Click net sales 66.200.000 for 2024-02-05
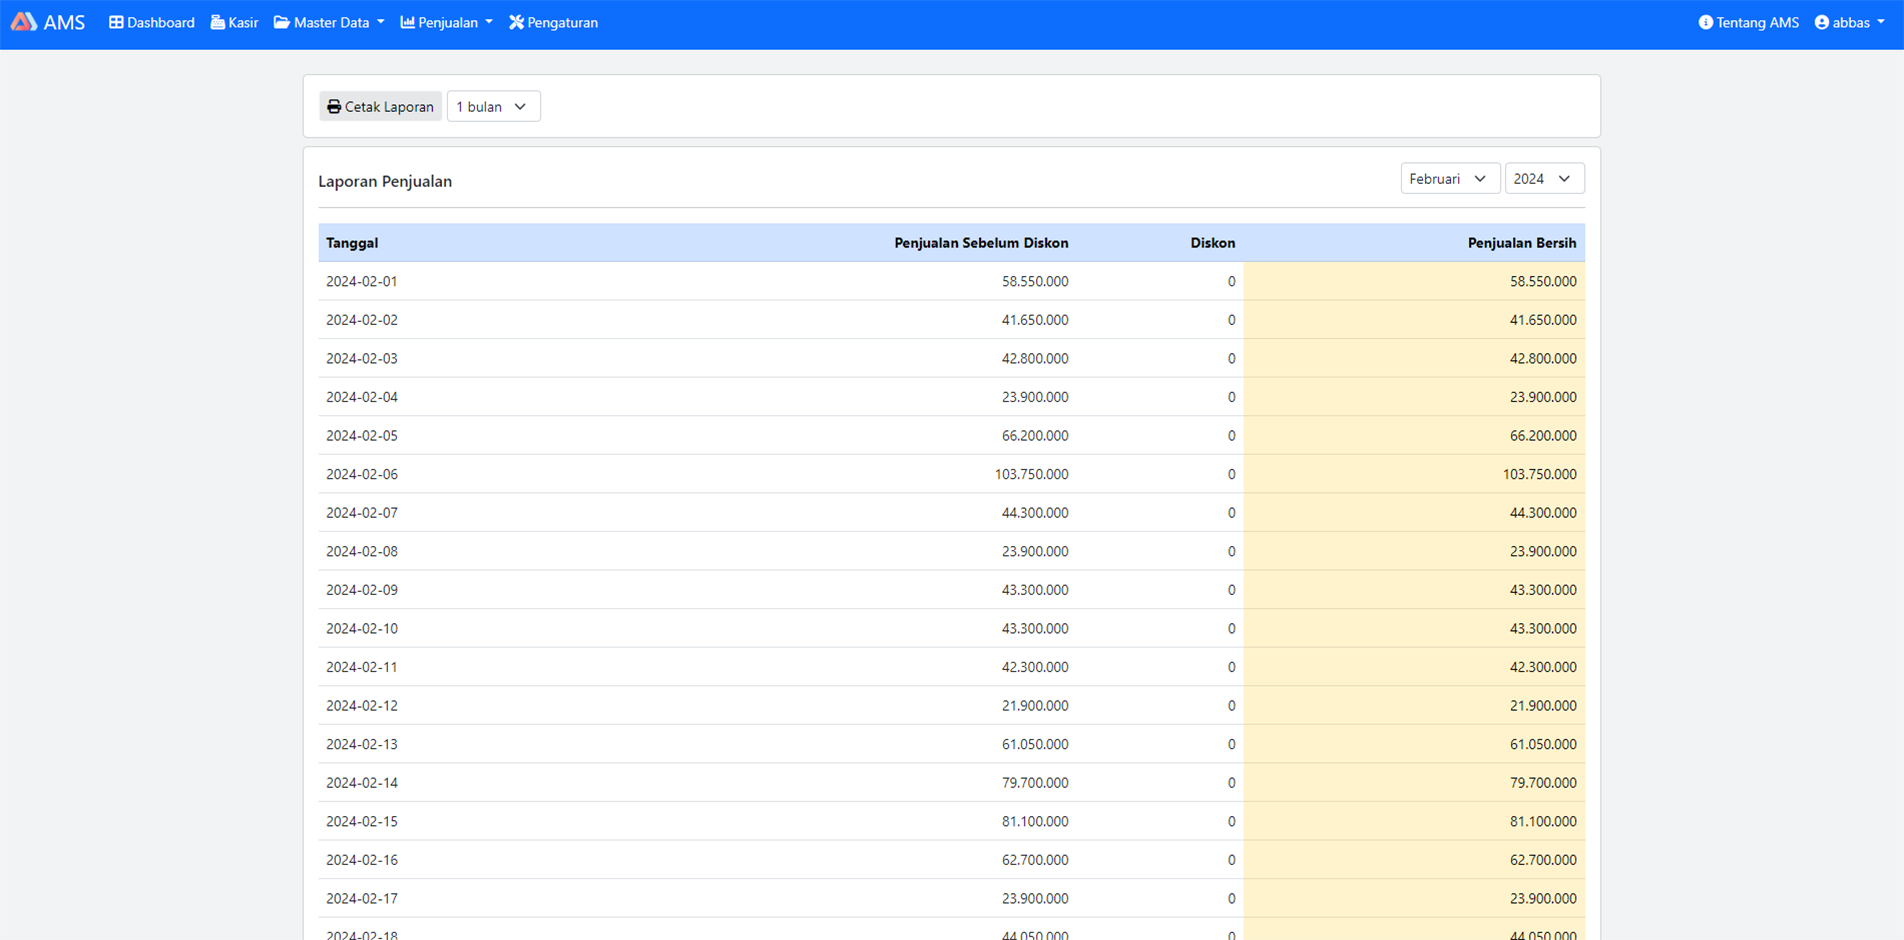1904x940 pixels. click(x=1543, y=435)
